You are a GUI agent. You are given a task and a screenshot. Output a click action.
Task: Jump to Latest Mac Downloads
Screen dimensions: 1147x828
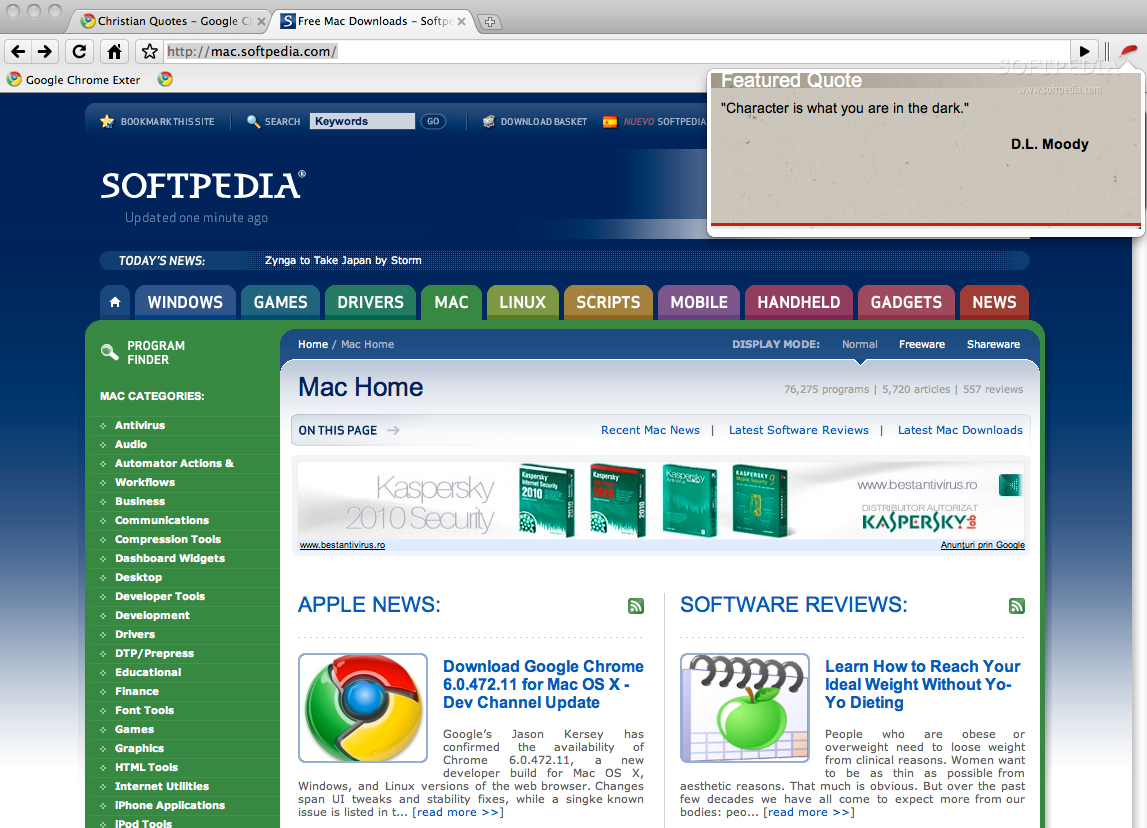coord(960,430)
